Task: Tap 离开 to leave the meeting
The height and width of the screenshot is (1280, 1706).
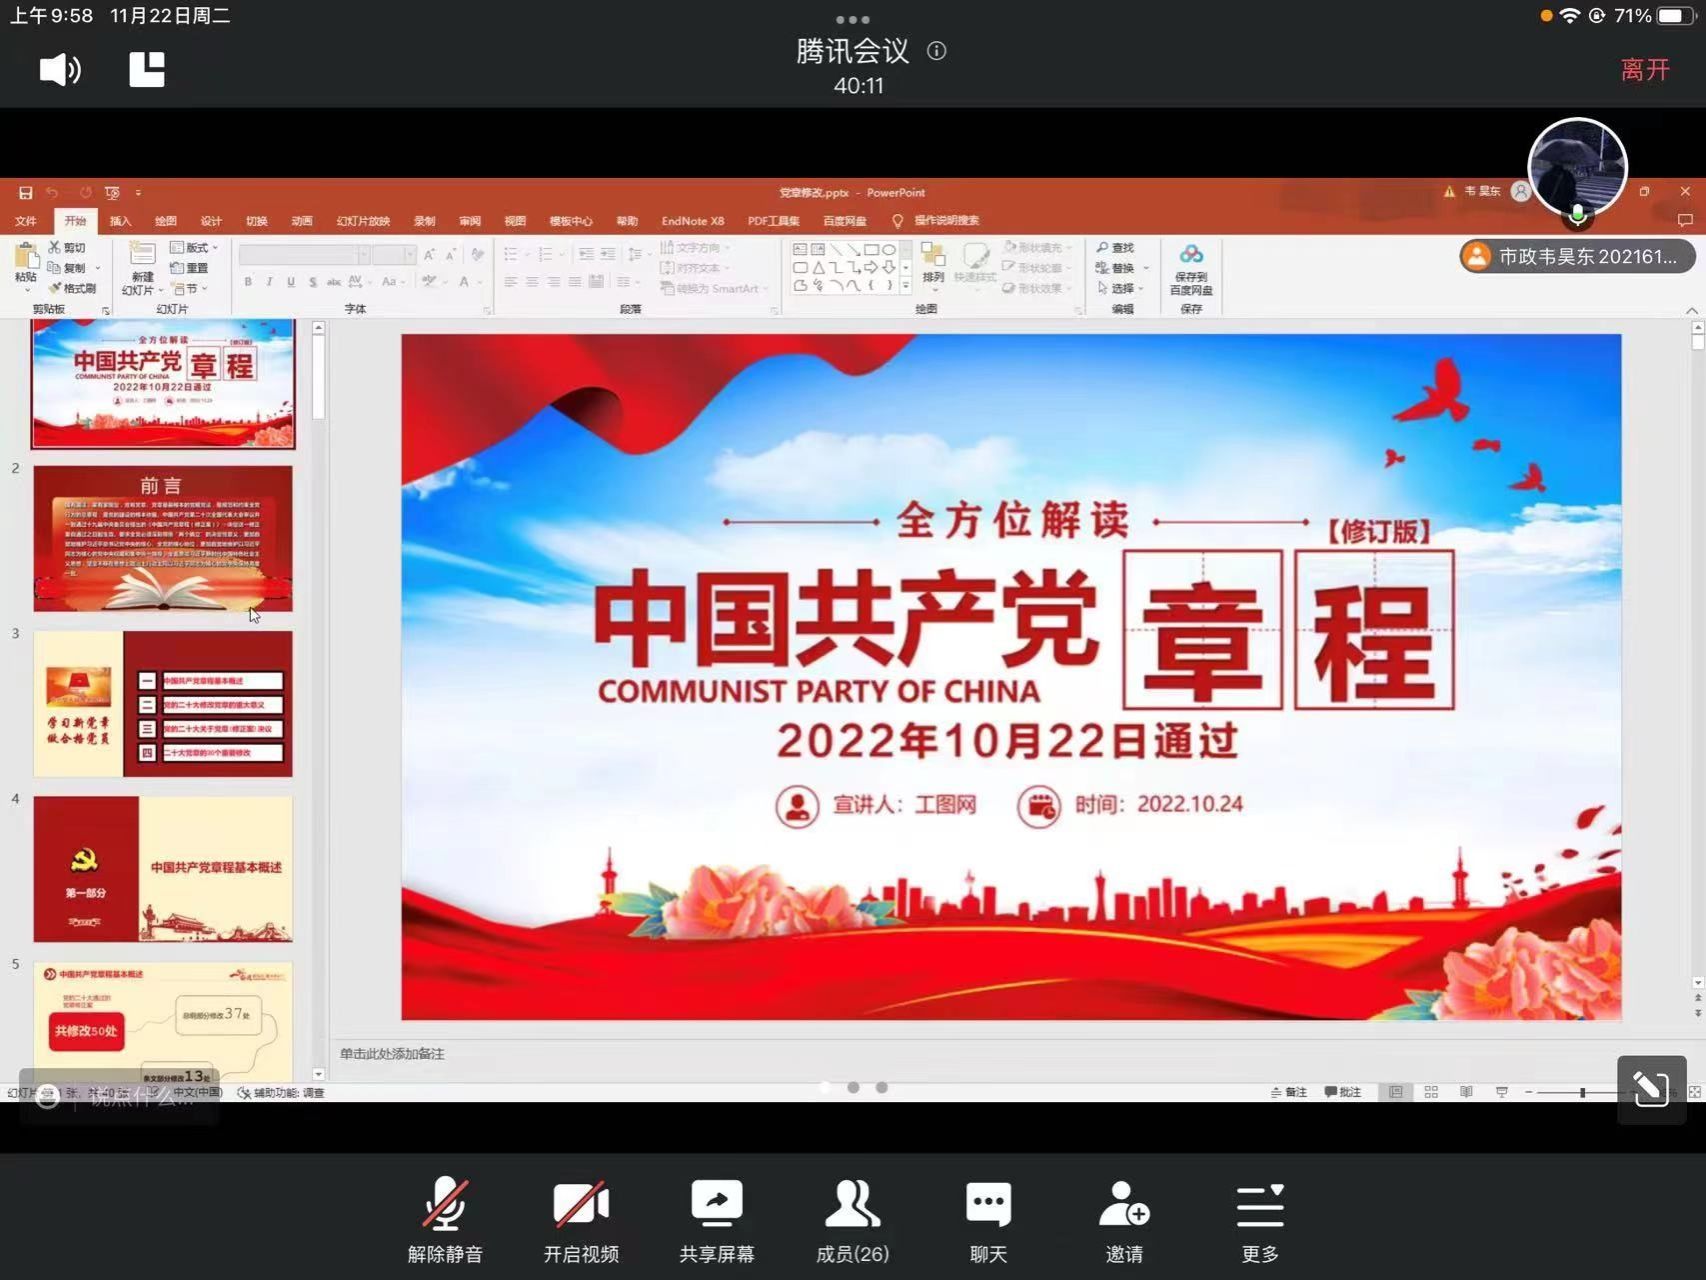Action: [x=1645, y=70]
